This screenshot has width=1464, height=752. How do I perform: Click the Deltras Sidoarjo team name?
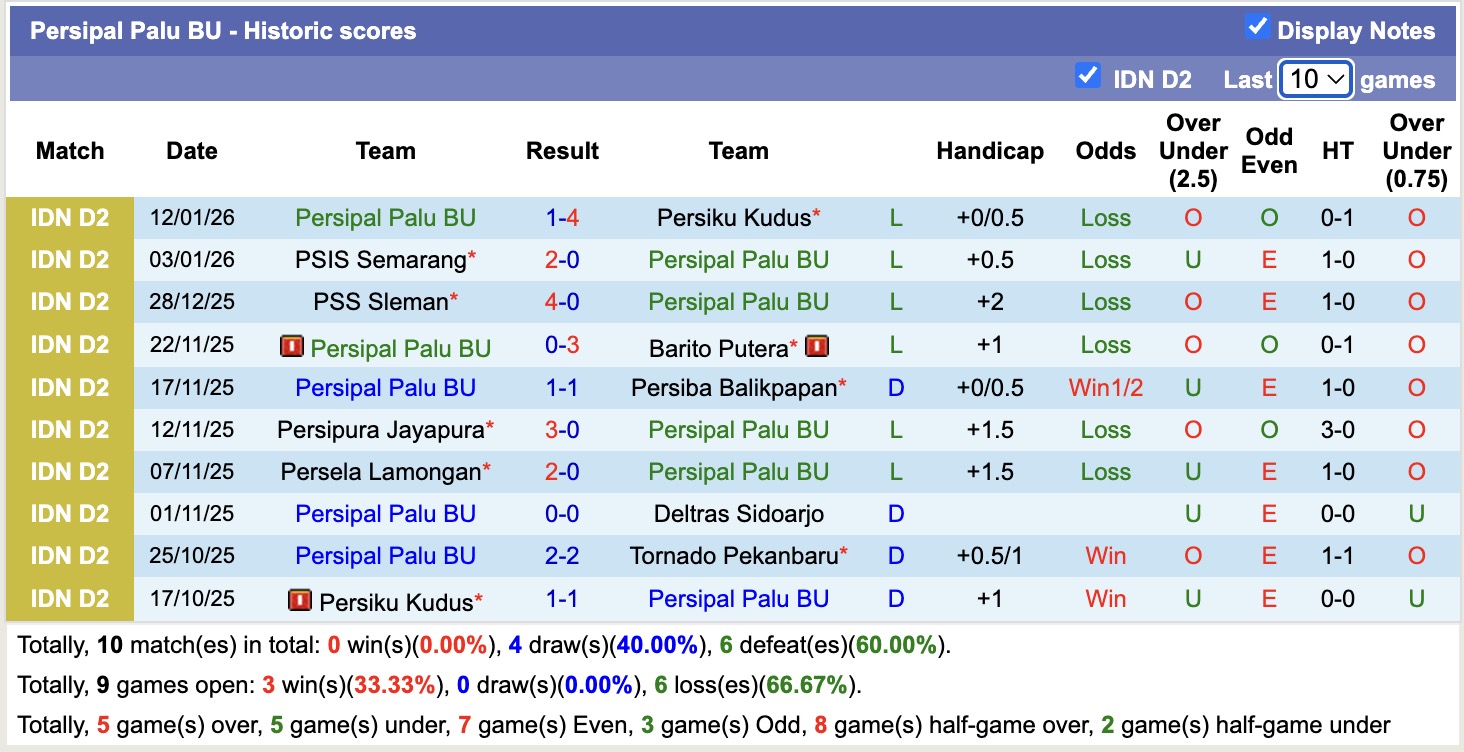738,513
